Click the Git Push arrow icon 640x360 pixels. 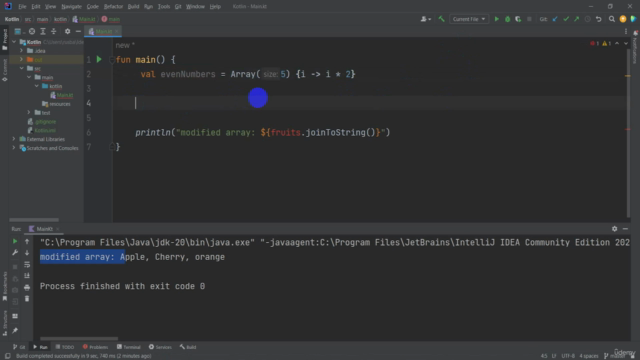tap(576, 19)
